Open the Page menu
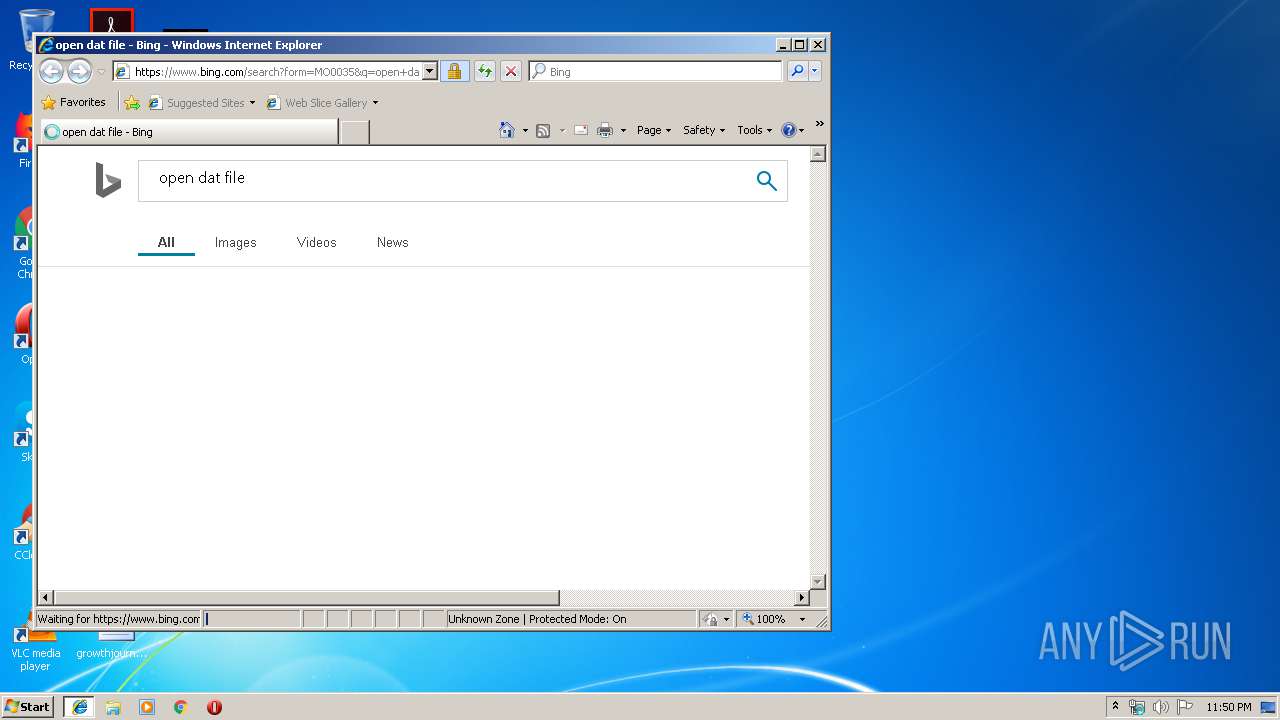The height and width of the screenshot is (720, 1280). point(654,130)
